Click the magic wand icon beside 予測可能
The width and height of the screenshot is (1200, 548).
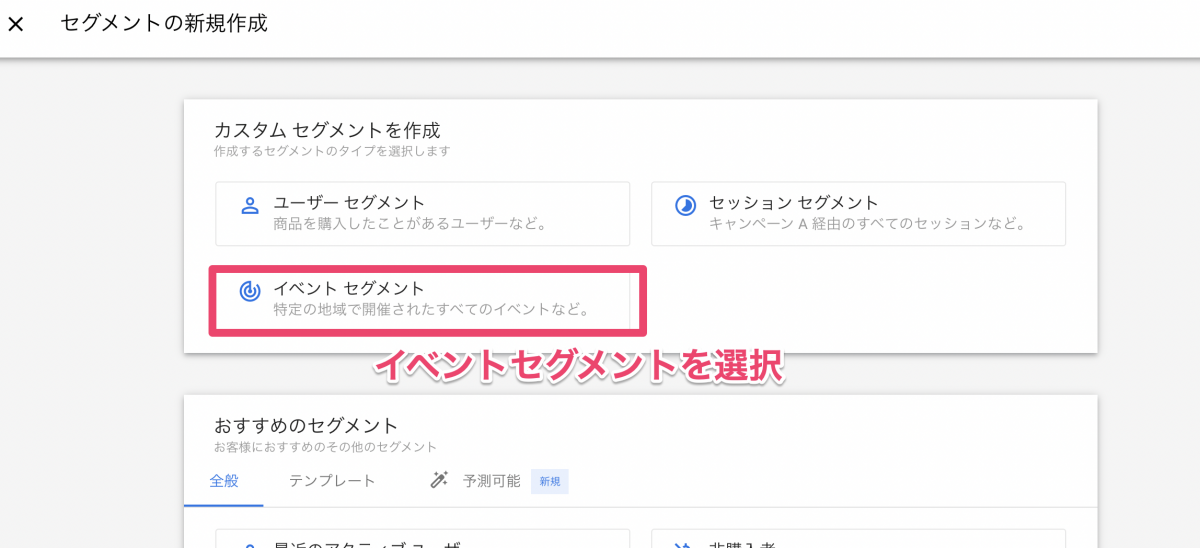tap(439, 481)
